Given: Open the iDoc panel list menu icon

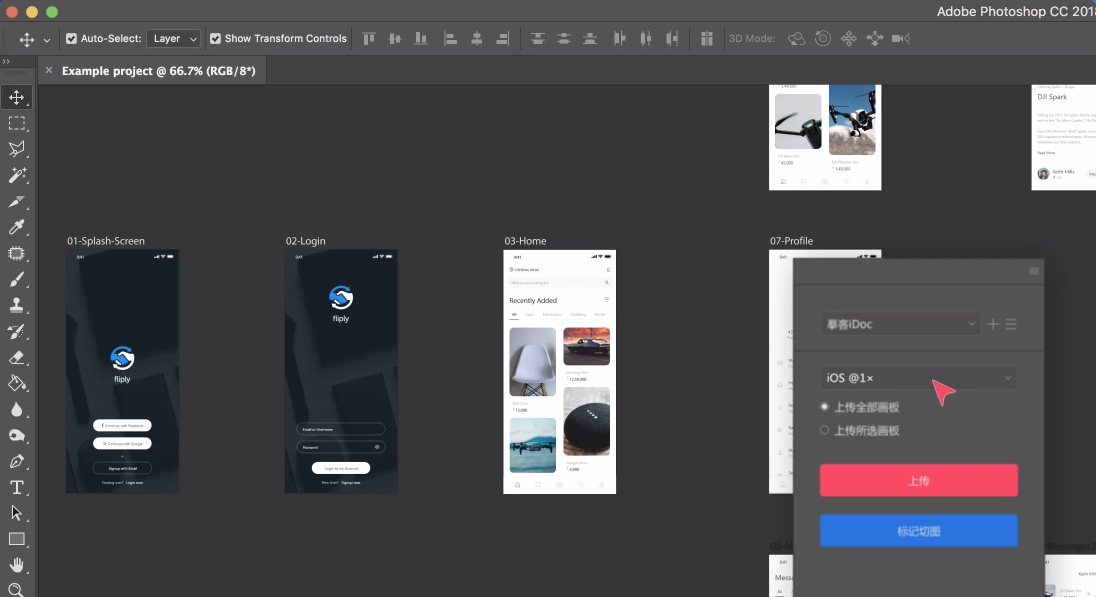Looking at the screenshot, I should (x=1011, y=324).
